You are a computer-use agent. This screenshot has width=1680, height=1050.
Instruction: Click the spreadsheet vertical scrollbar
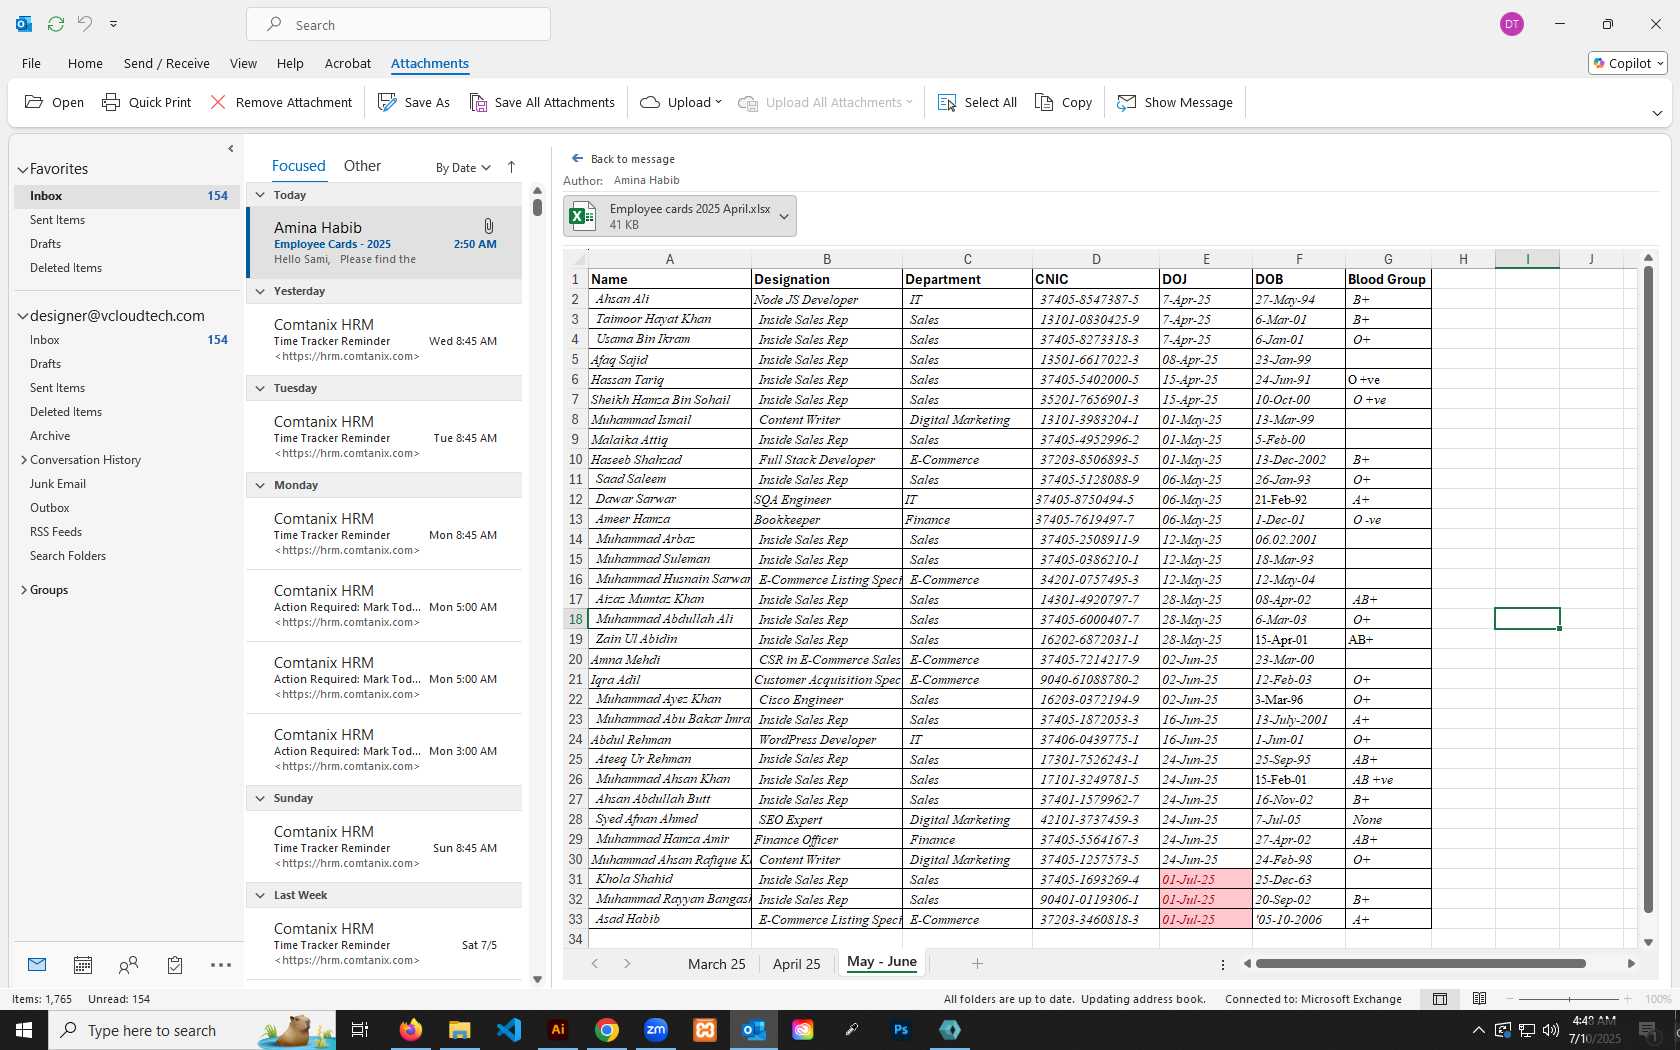point(1648,589)
